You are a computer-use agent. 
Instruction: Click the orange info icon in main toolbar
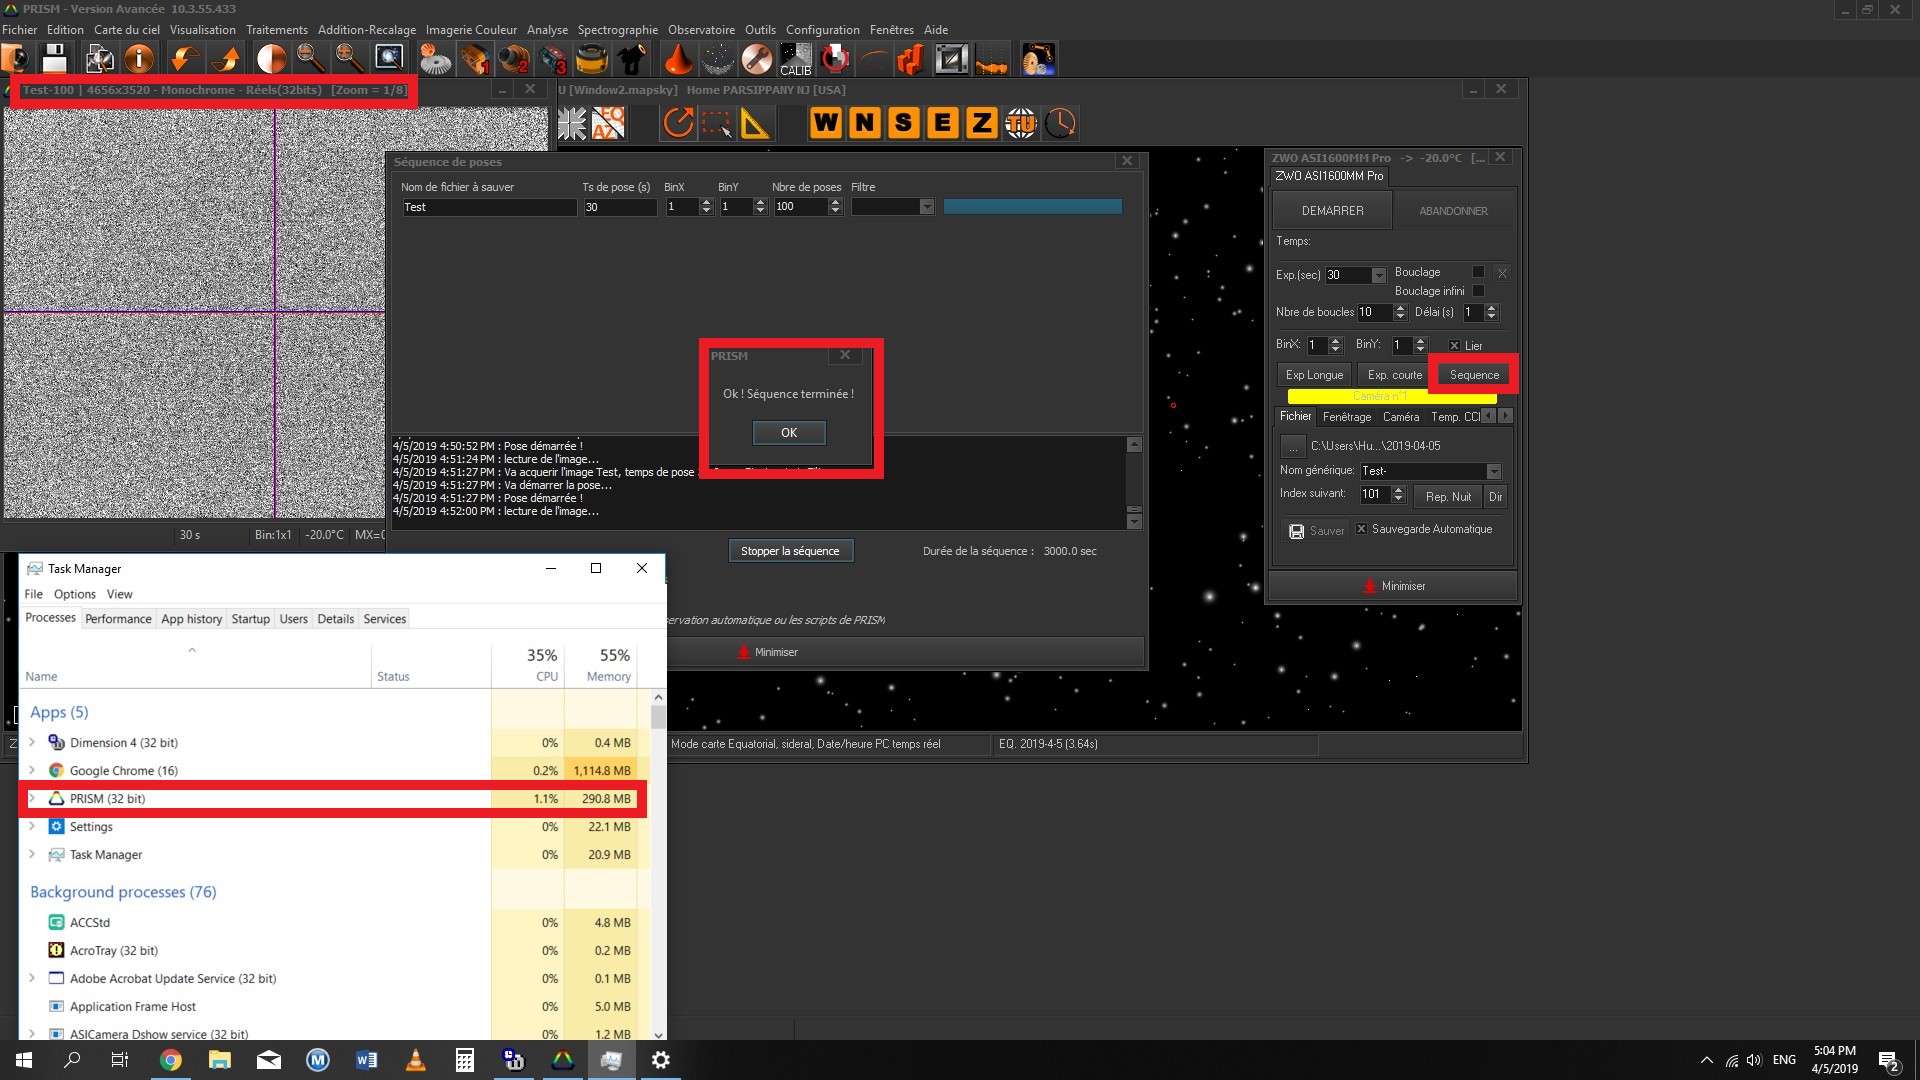(139, 59)
